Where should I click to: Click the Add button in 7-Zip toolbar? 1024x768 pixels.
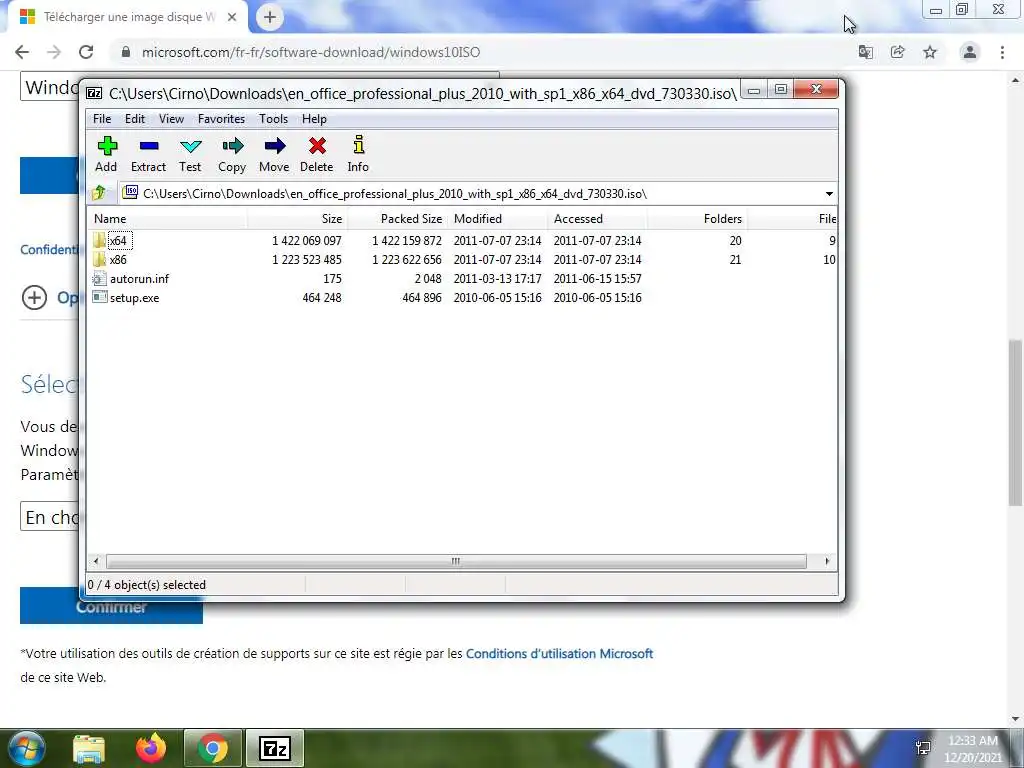[106, 154]
